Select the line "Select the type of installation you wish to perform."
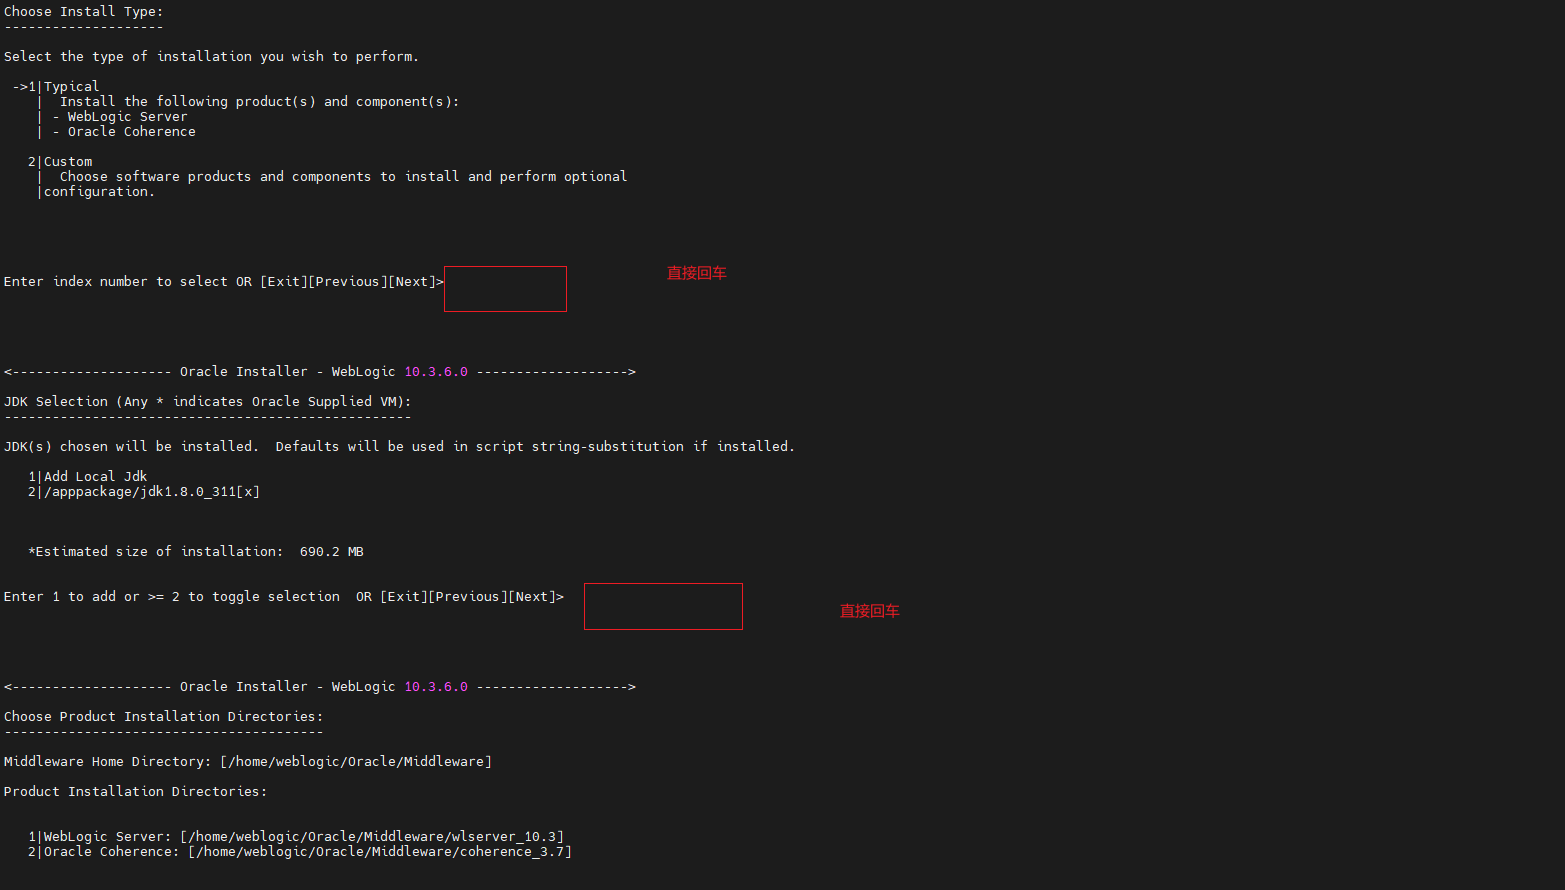 coord(211,57)
